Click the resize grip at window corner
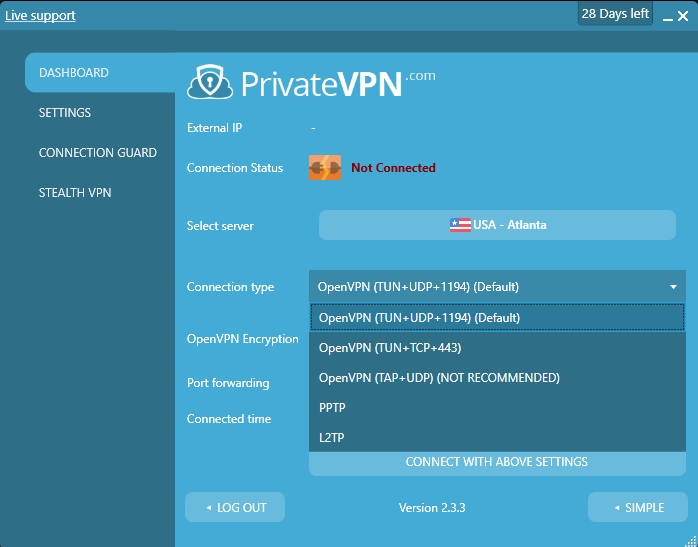 [691, 541]
